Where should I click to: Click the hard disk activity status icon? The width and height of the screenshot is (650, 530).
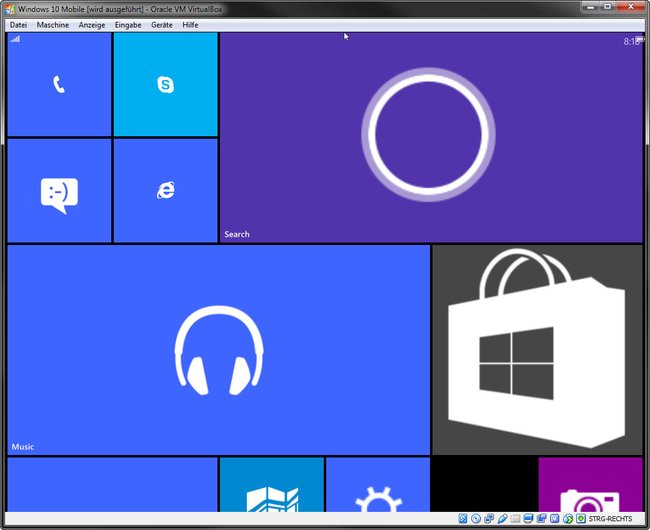pyautogui.click(x=463, y=518)
